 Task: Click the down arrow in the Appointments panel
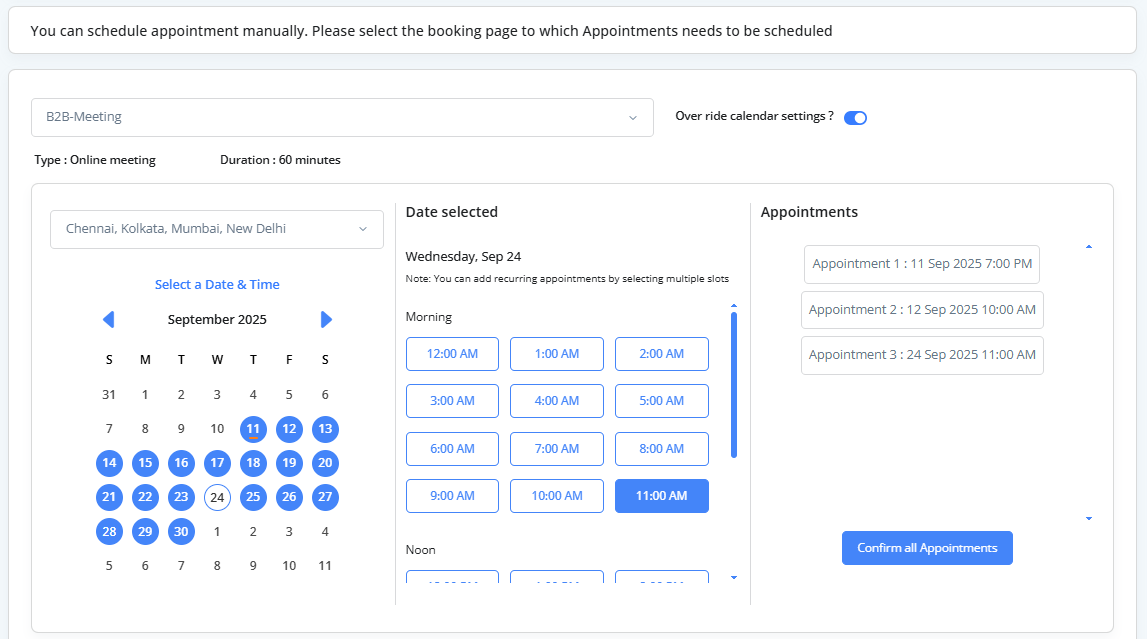tap(1088, 519)
